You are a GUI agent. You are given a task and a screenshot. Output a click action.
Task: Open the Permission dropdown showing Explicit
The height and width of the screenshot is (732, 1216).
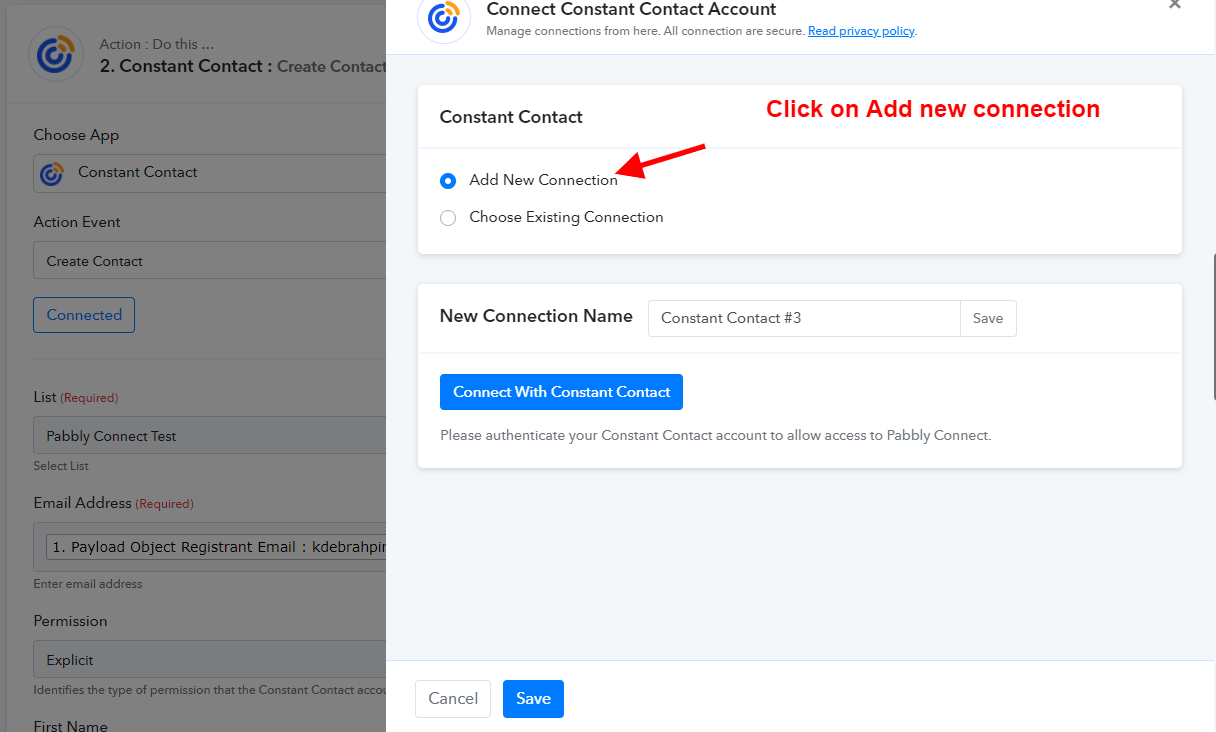pyautogui.click(x=210, y=660)
